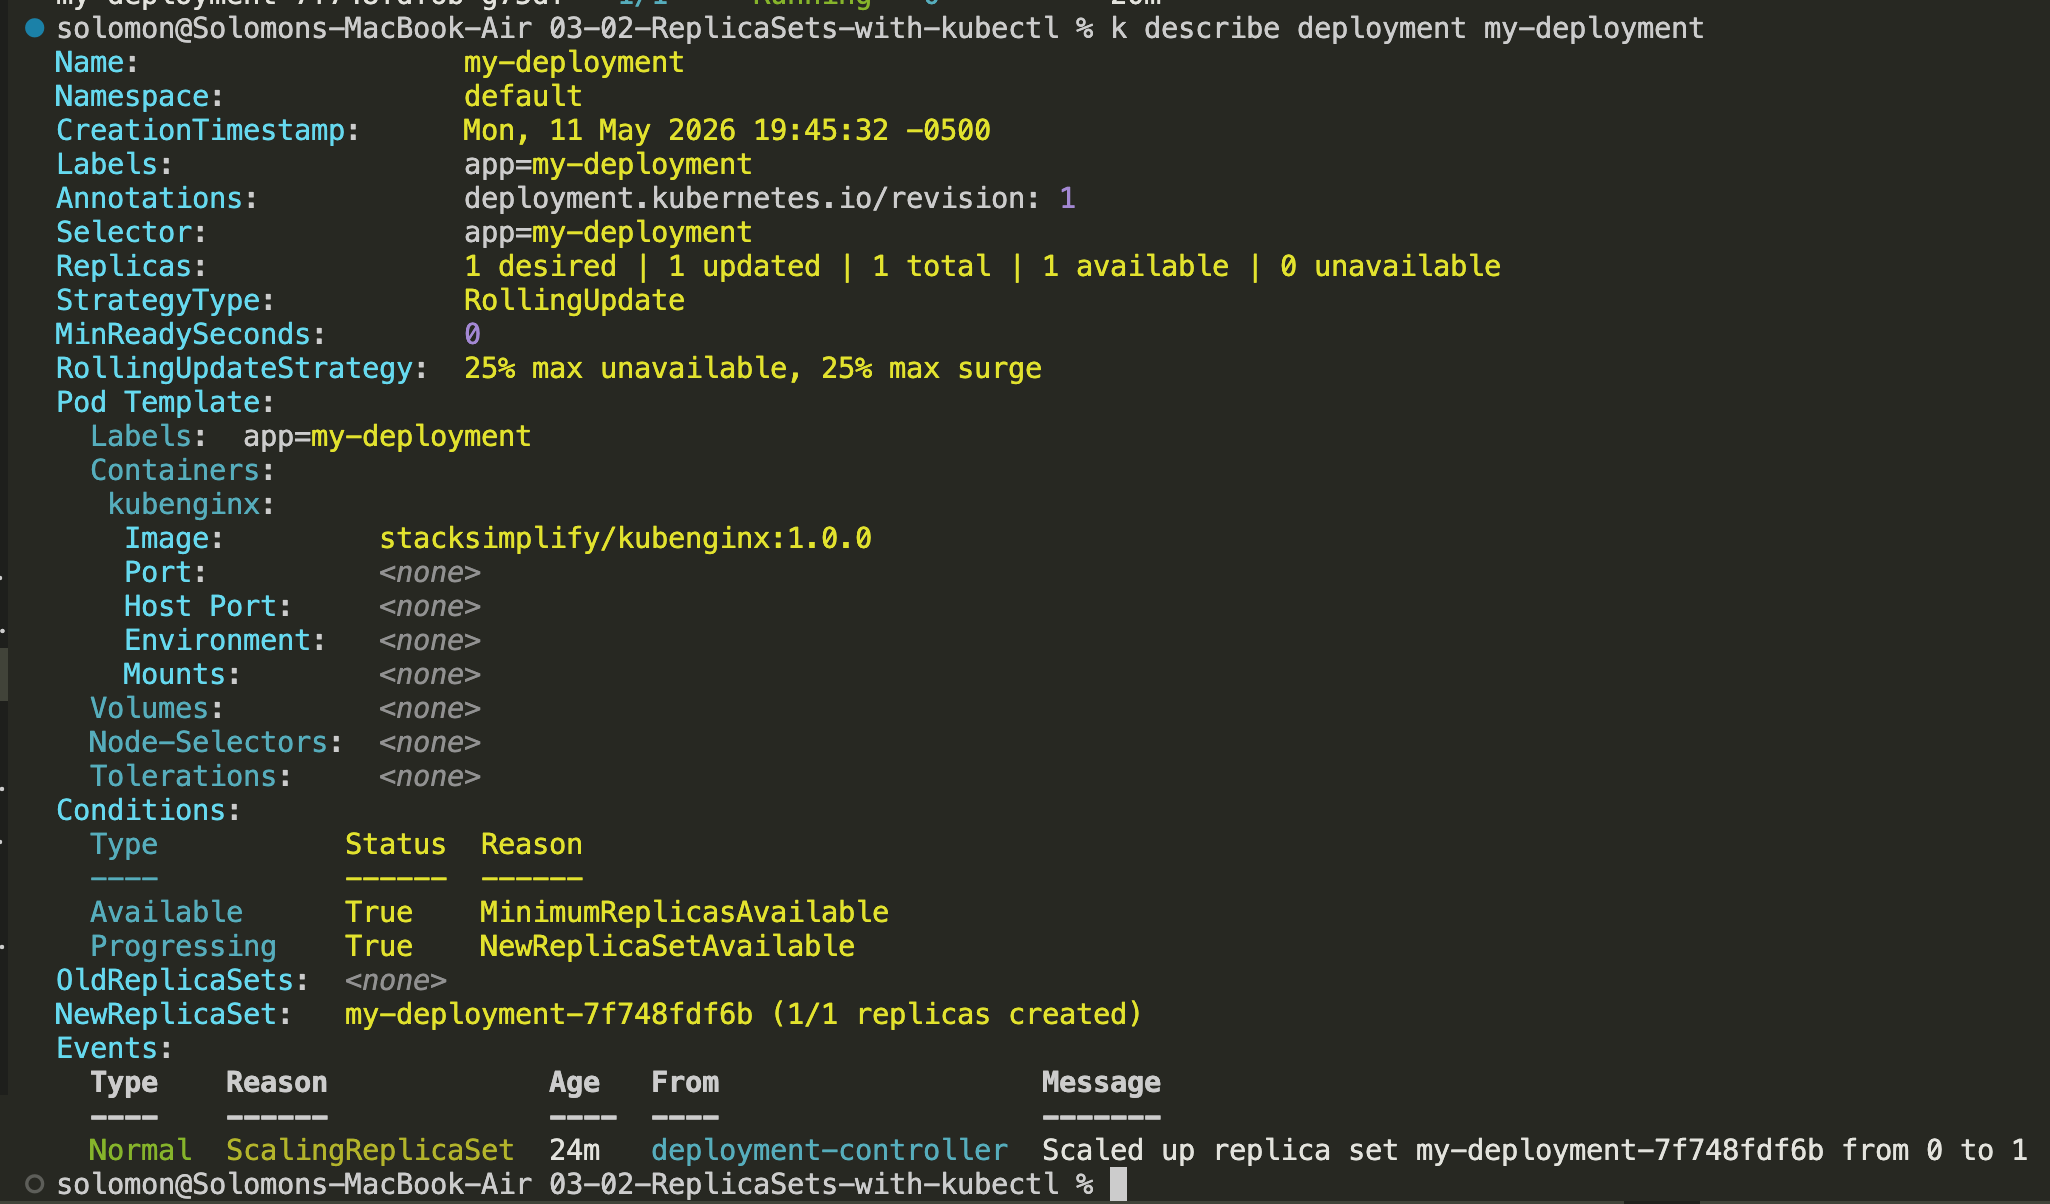
Task: Click the '0 unavailable' replicas text
Action: [1390, 266]
